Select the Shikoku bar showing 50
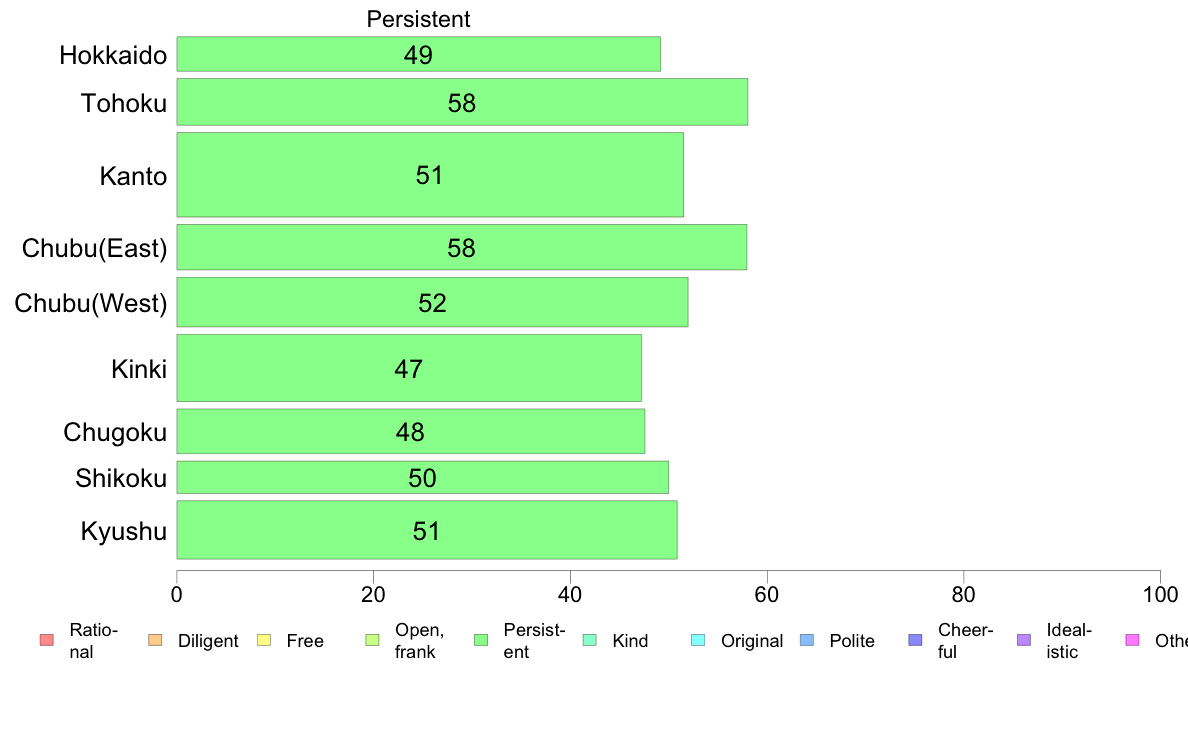 click(x=422, y=478)
